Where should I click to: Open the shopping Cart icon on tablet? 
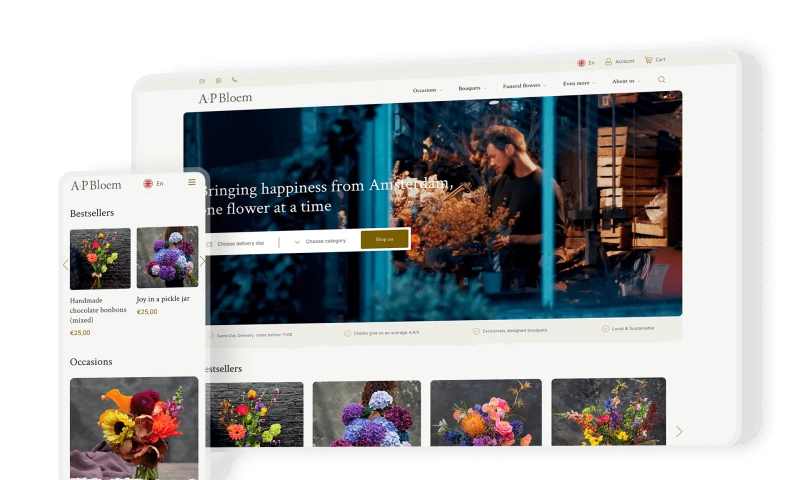pyautogui.click(x=648, y=60)
